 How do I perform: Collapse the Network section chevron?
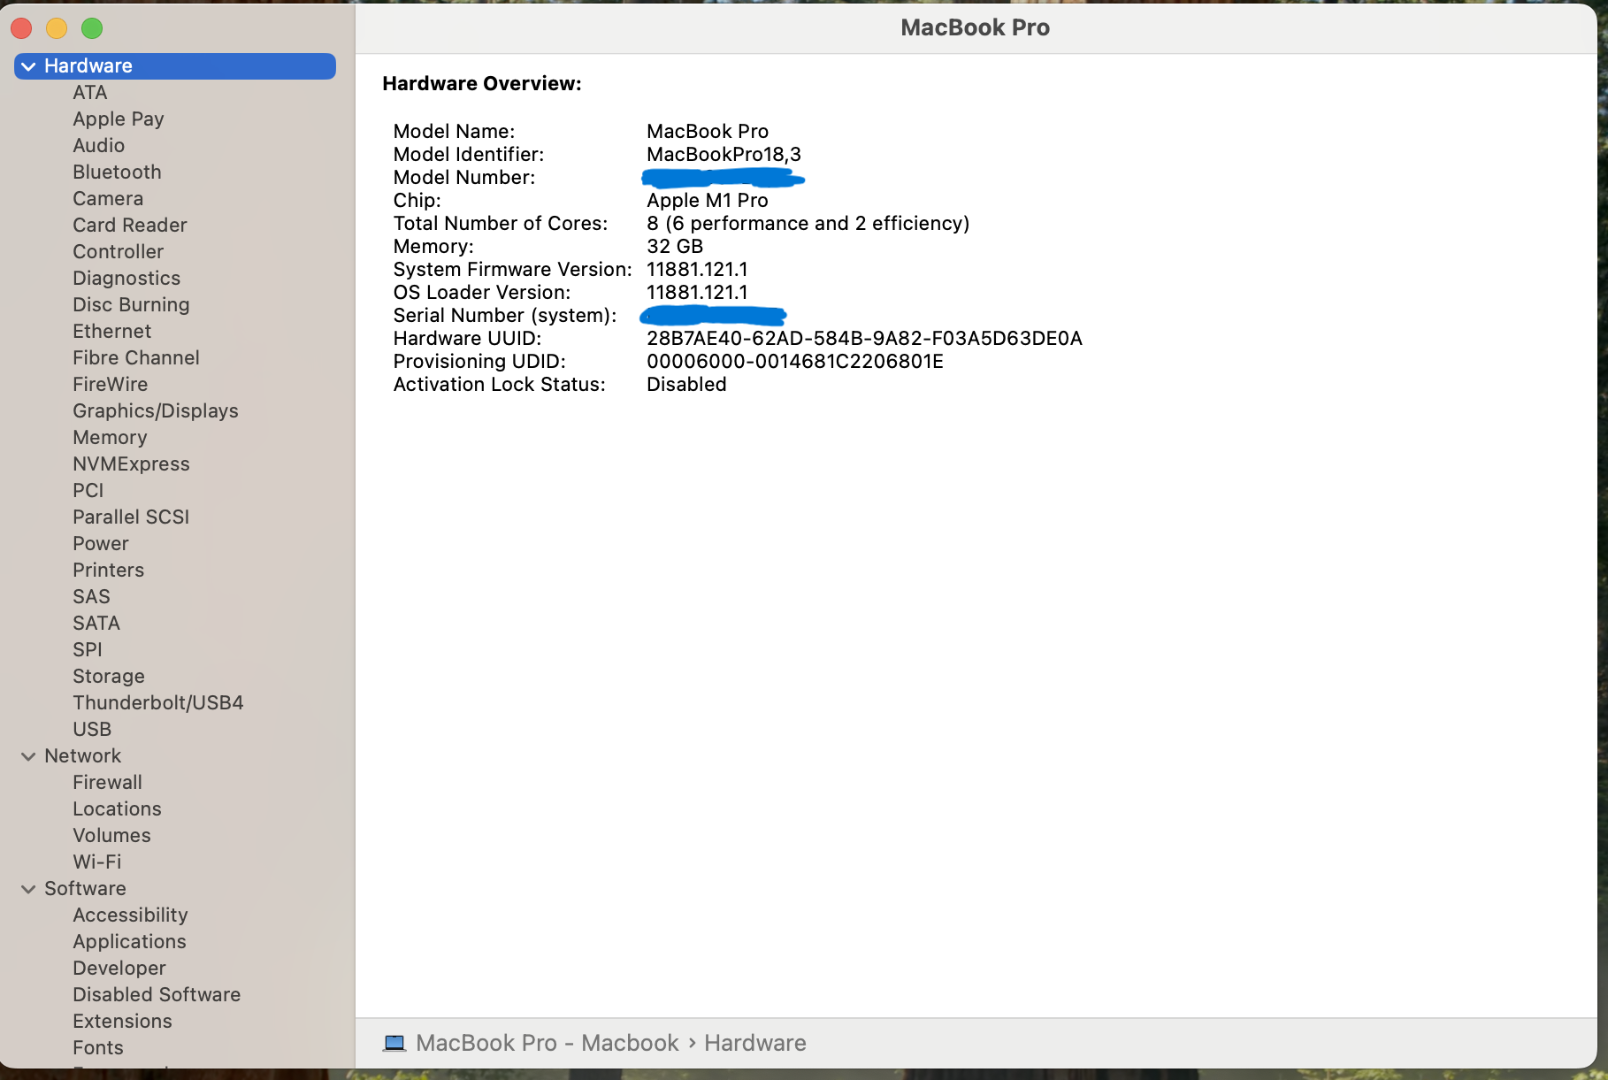[28, 756]
